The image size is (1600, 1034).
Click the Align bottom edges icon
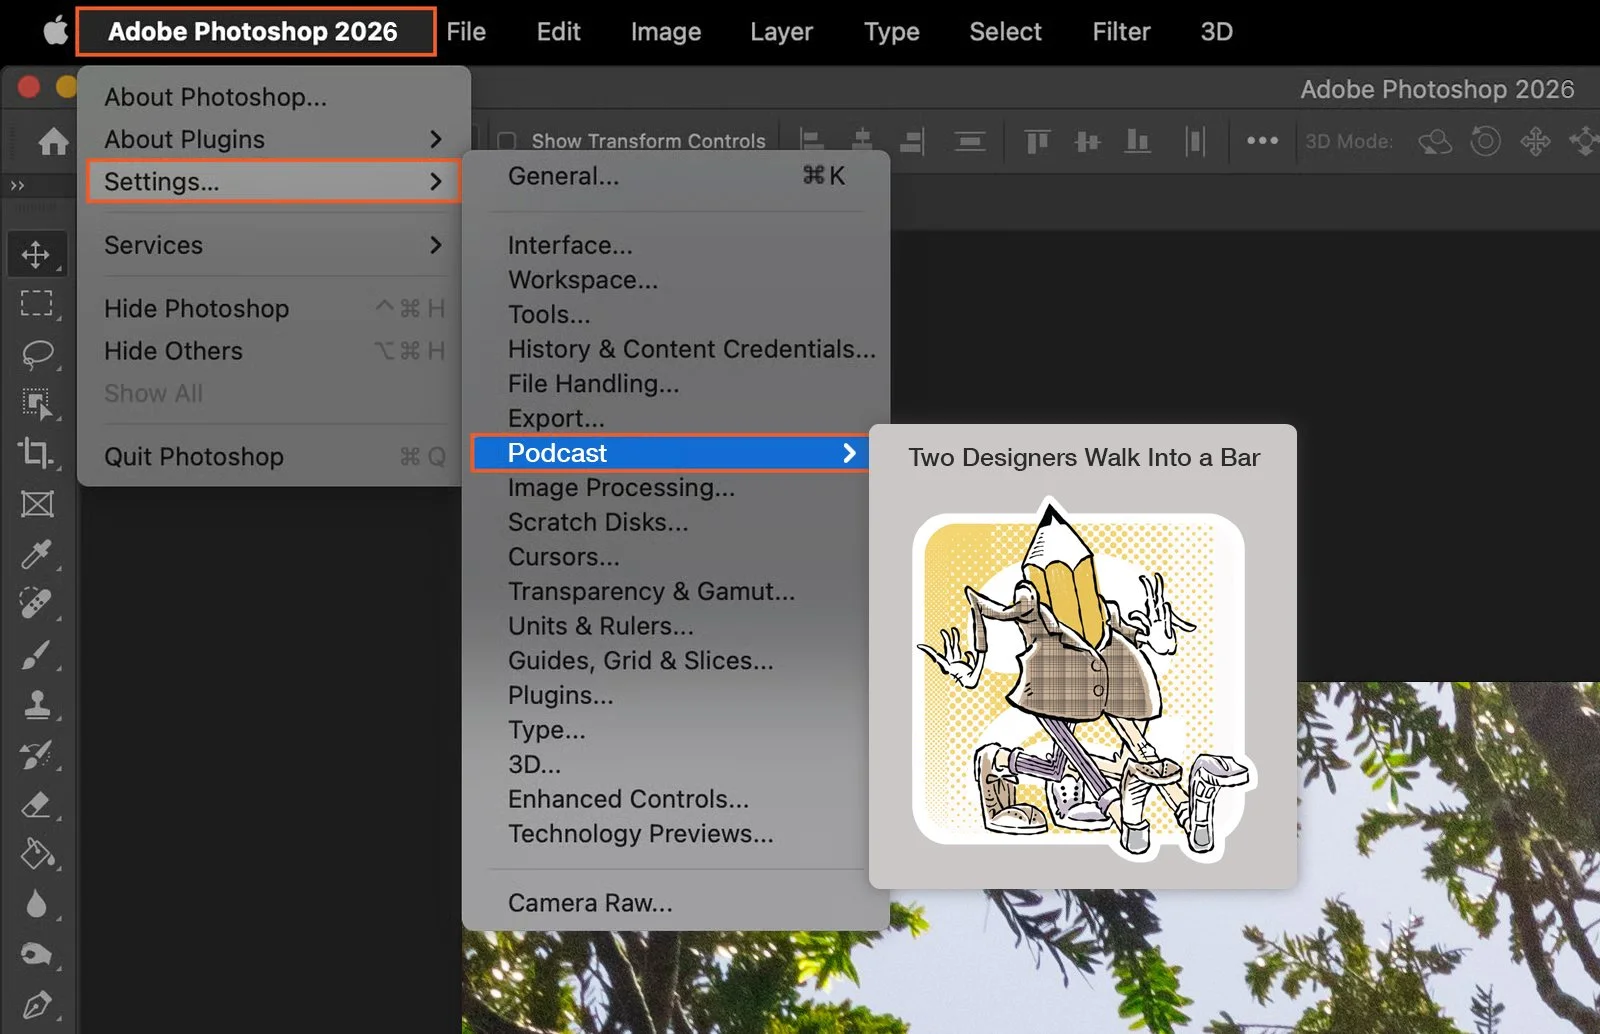click(1137, 141)
